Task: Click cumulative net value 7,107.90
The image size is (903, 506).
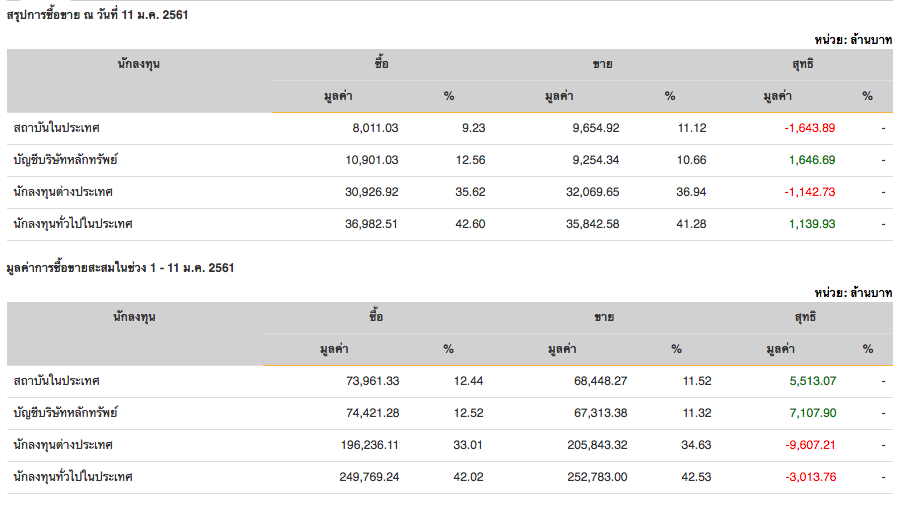Action: tap(813, 413)
